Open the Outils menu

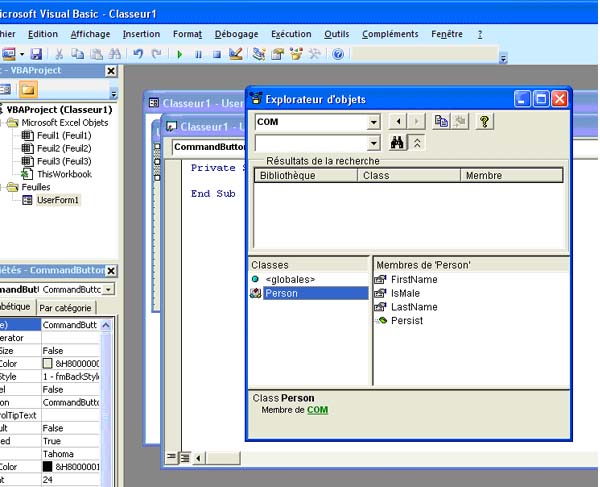337,34
